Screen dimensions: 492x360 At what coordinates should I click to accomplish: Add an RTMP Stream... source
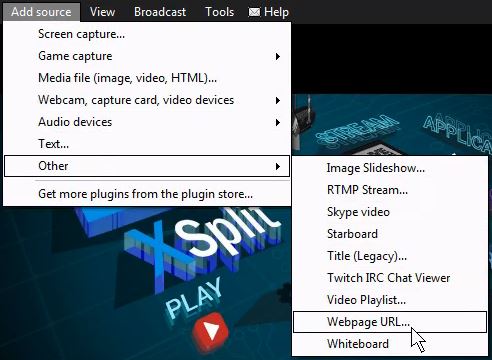[390, 190]
